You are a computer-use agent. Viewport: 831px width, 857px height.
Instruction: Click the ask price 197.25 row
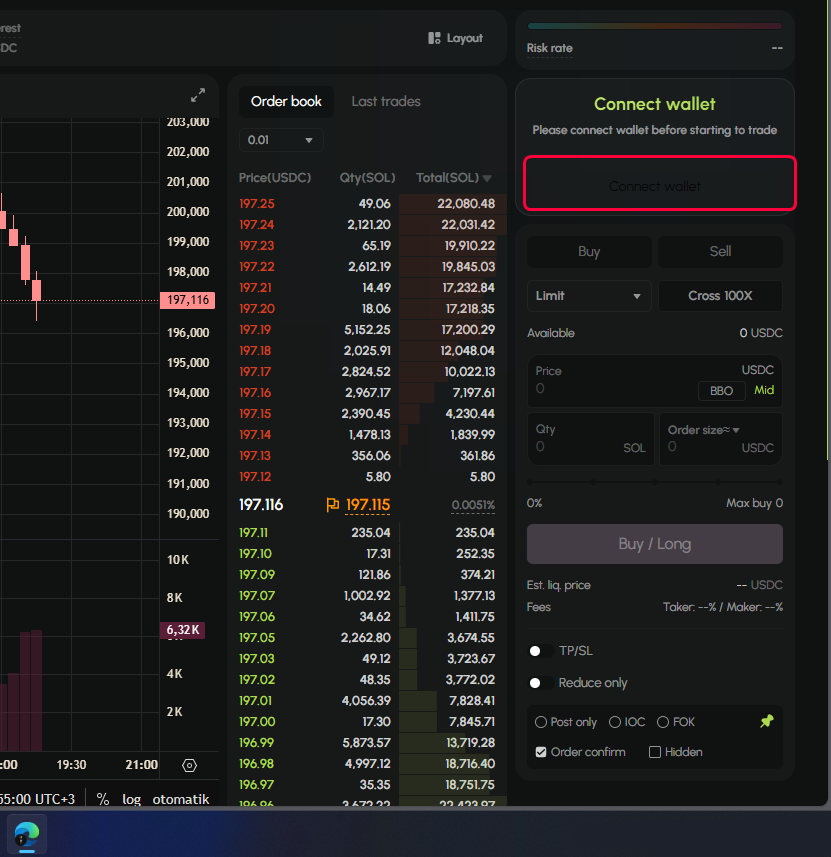(367, 204)
